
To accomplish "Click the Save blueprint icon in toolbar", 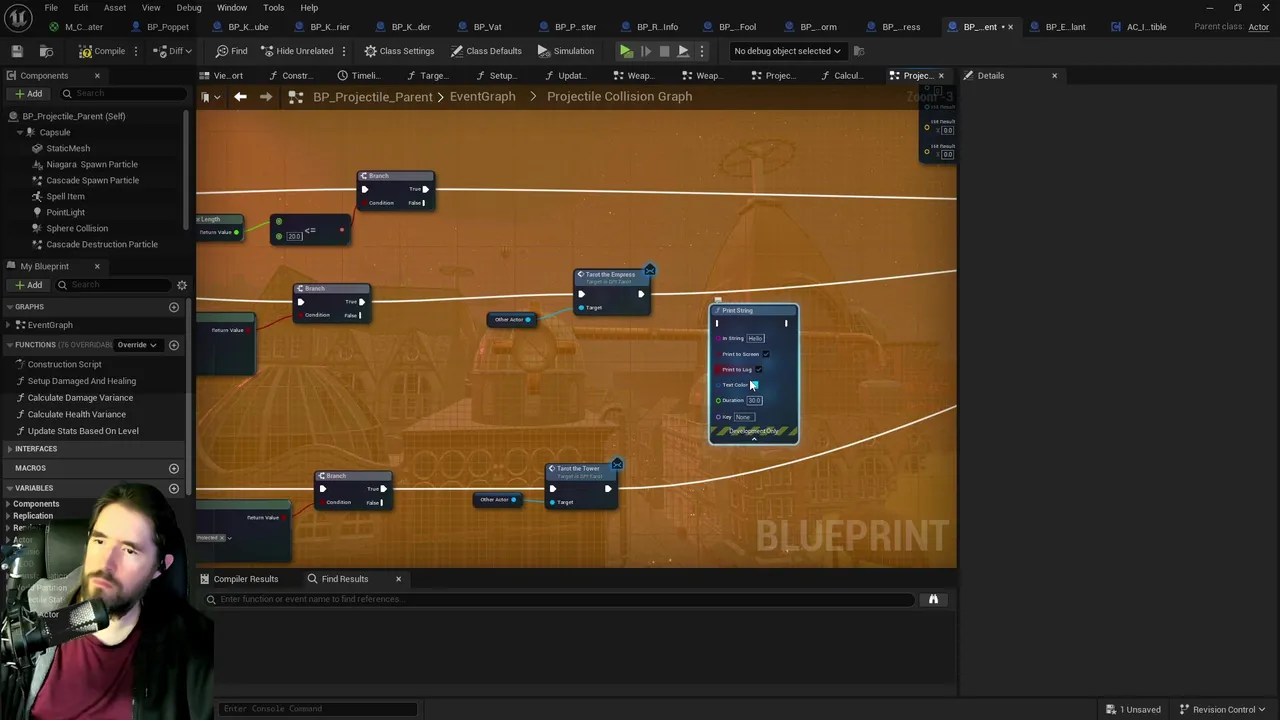I will point(17,51).
